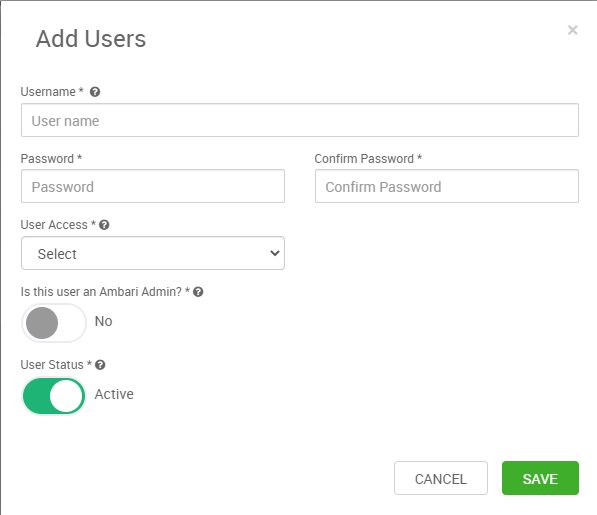The height and width of the screenshot is (515, 597).
Task: Click the Cancel button
Action: point(441,478)
